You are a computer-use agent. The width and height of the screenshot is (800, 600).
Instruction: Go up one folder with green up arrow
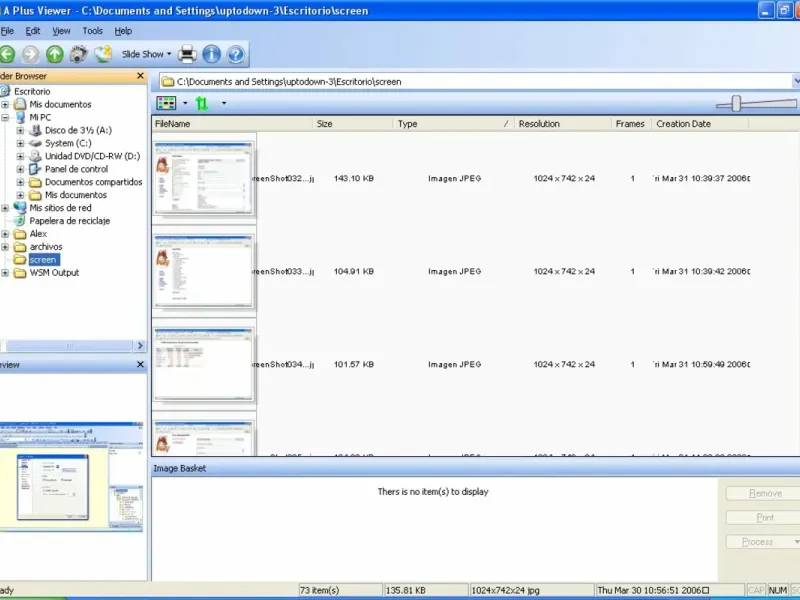[54, 54]
